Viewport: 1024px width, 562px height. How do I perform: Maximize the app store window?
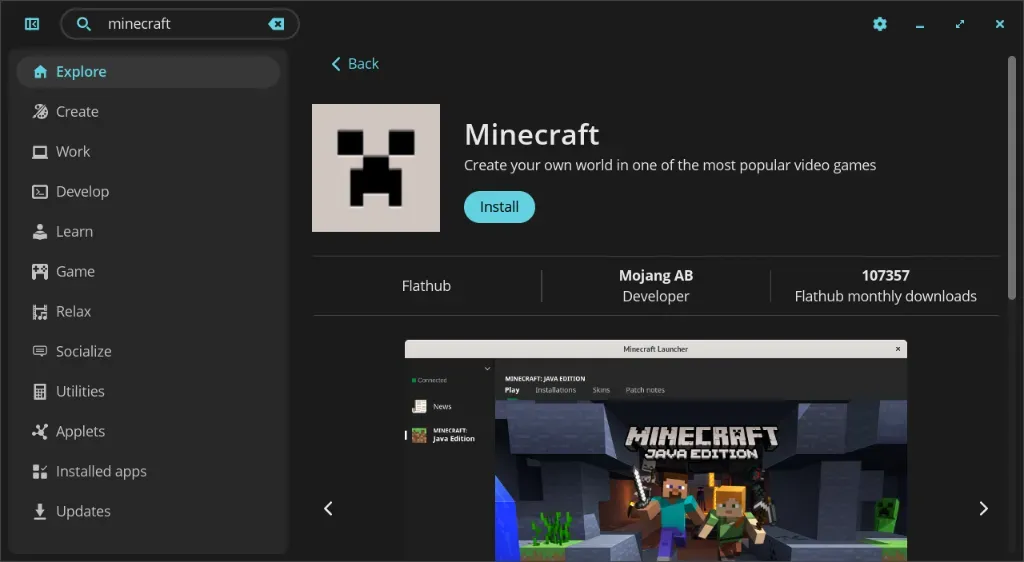tap(959, 24)
